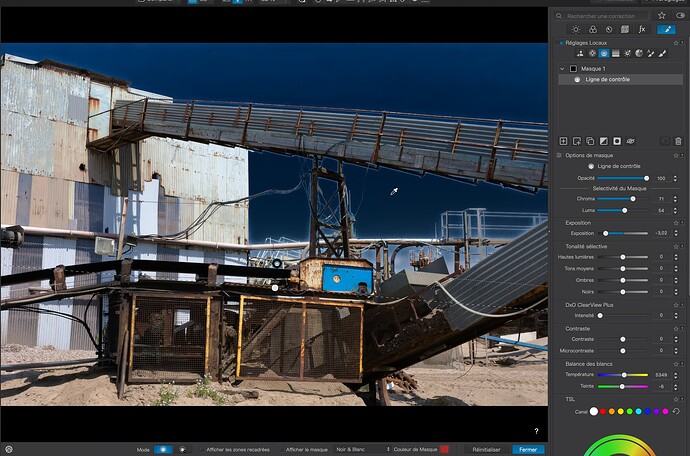Image resolution: width=690 pixels, height=456 pixels.
Task: Adjust the Microcontraste slider
Action: click(x=622, y=351)
